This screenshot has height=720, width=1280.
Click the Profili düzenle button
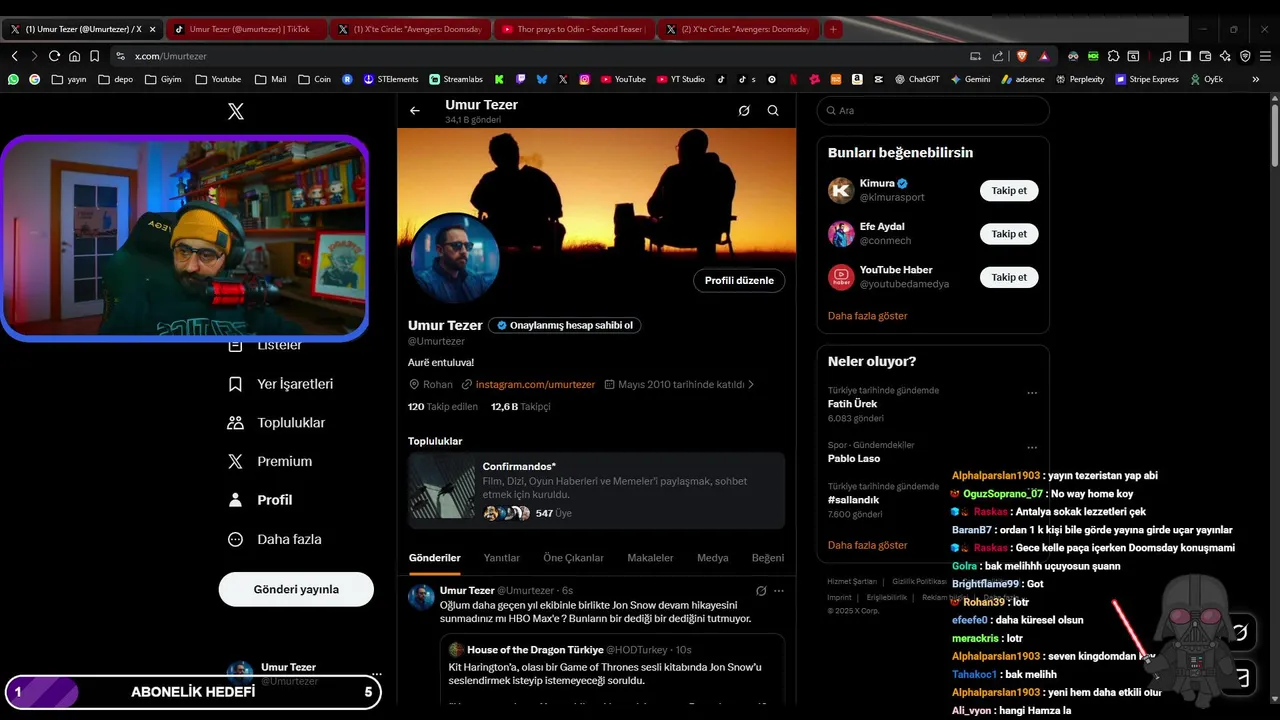click(739, 281)
